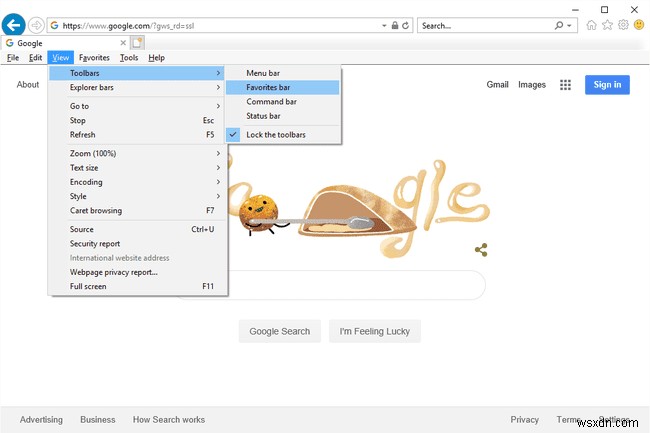The height and width of the screenshot is (433, 650).
Task: Select Refresh in View menu
Action: 138,135
